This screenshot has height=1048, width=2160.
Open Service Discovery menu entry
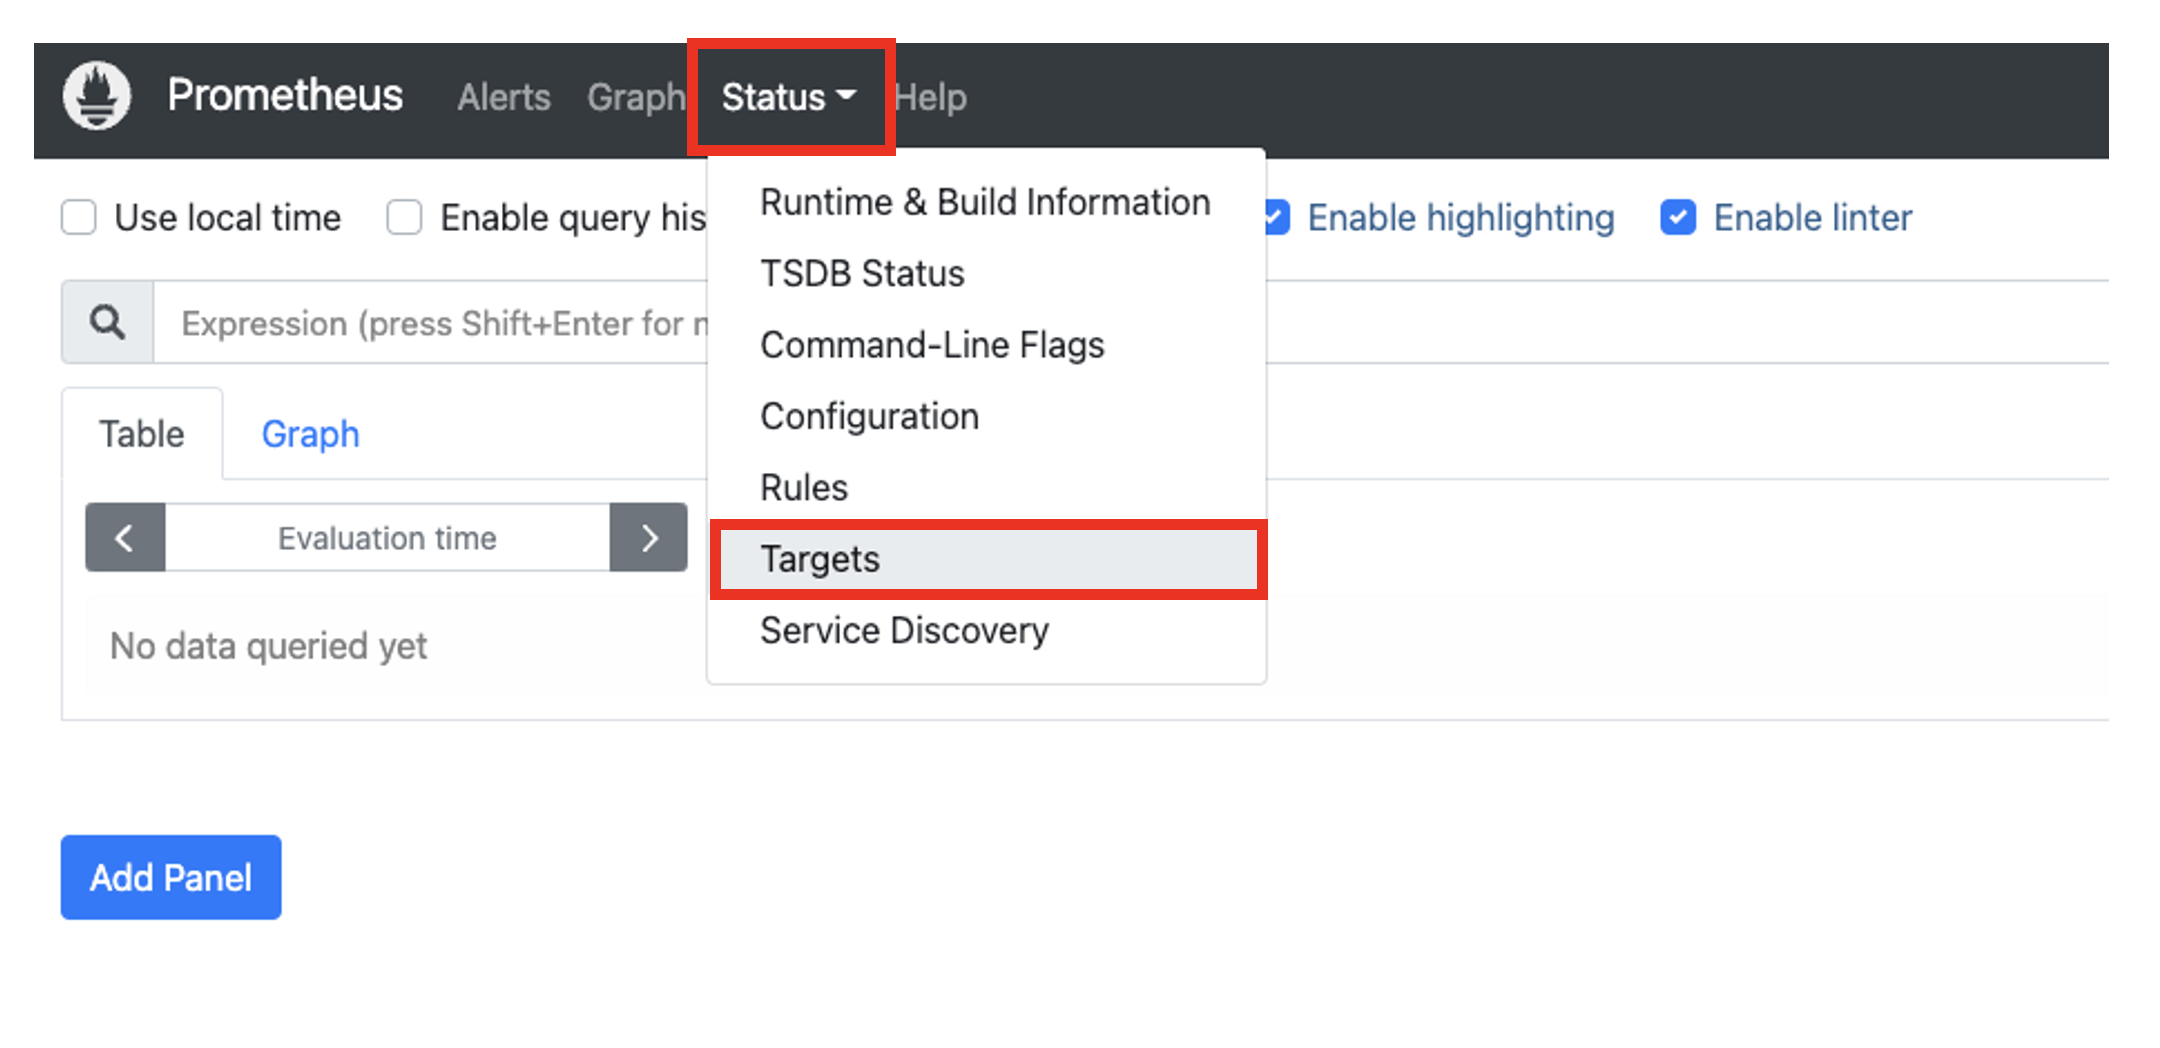point(986,631)
